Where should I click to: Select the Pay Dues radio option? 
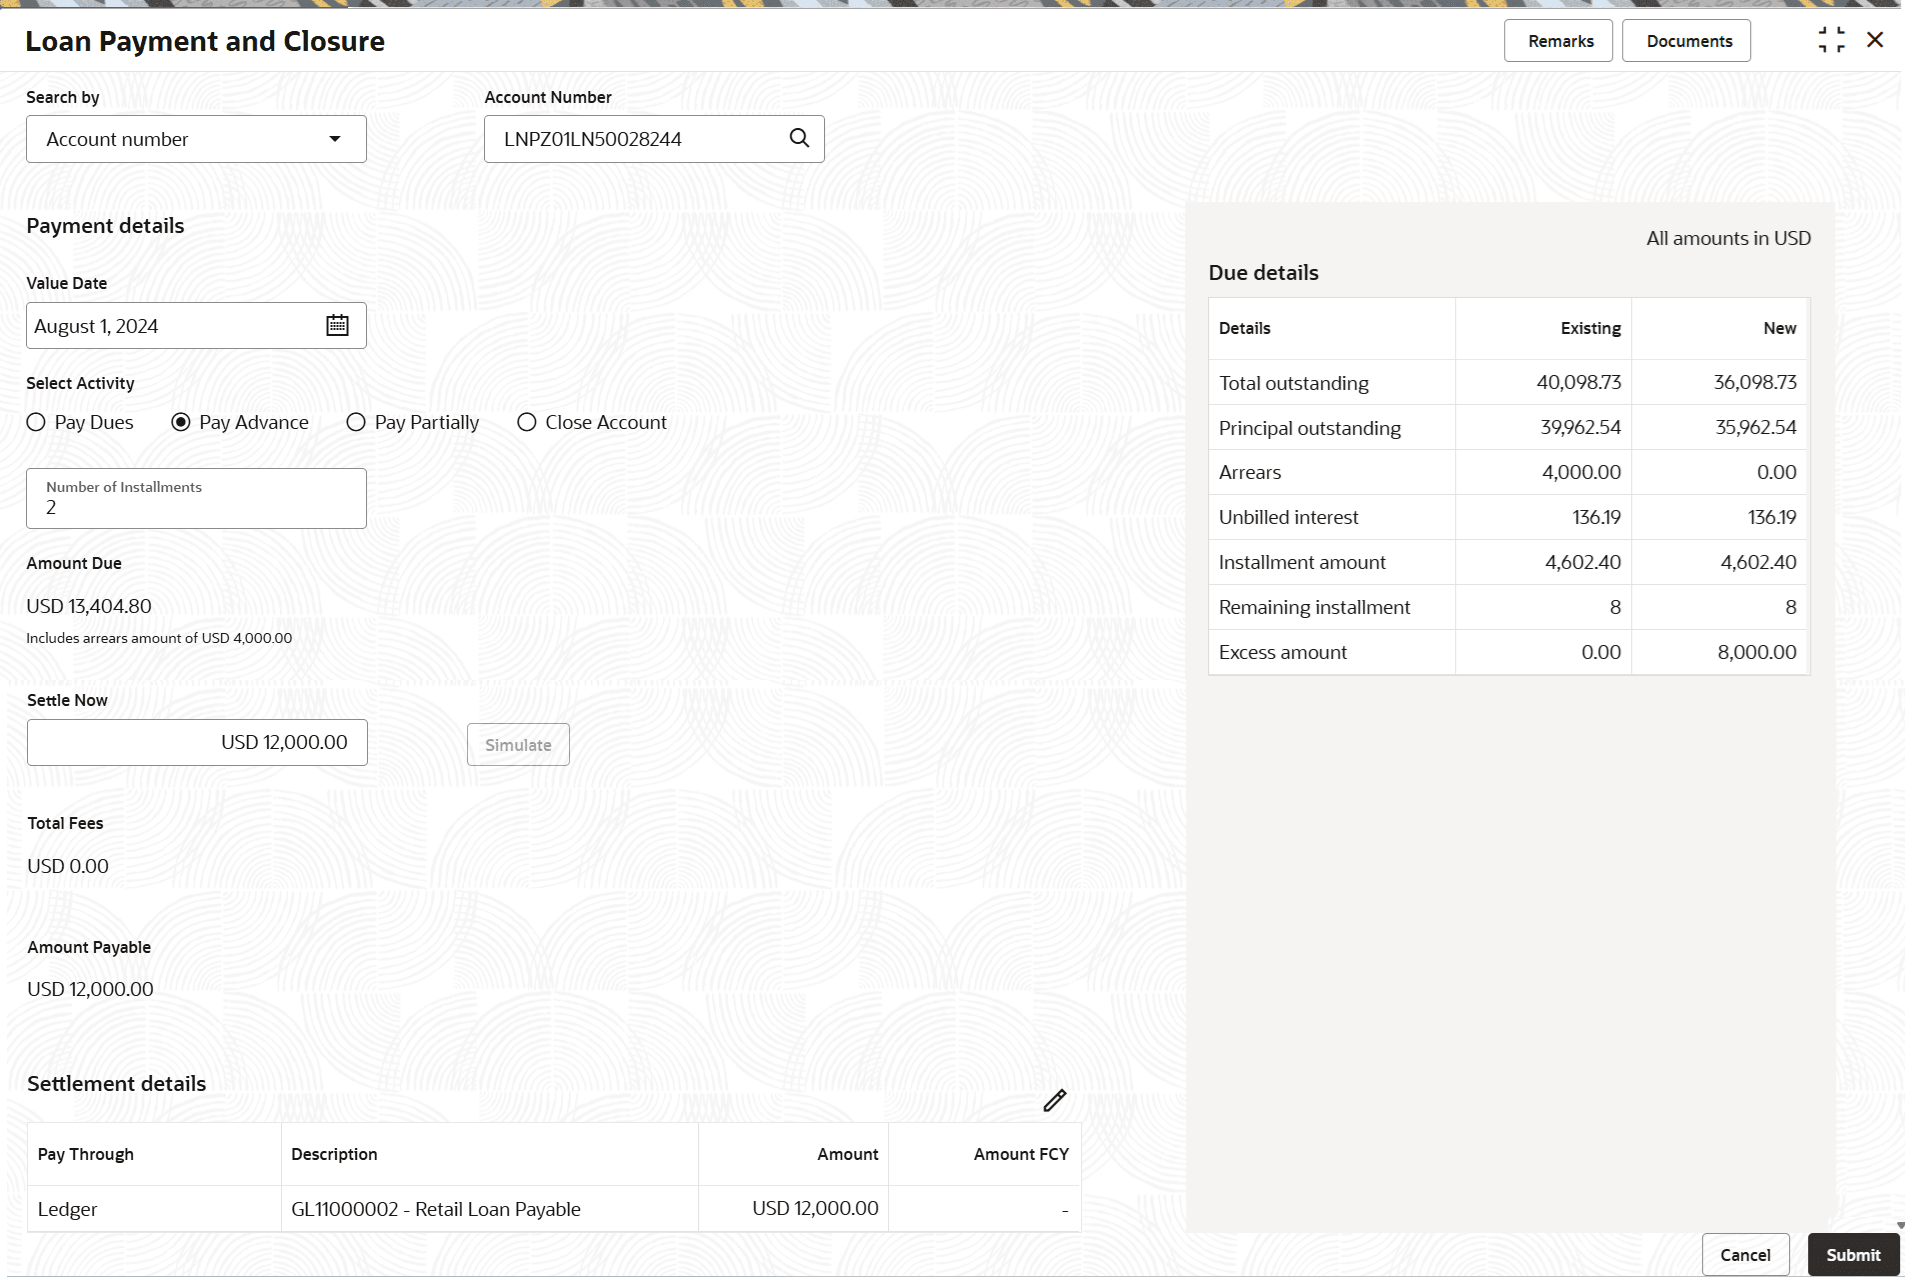[36, 422]
